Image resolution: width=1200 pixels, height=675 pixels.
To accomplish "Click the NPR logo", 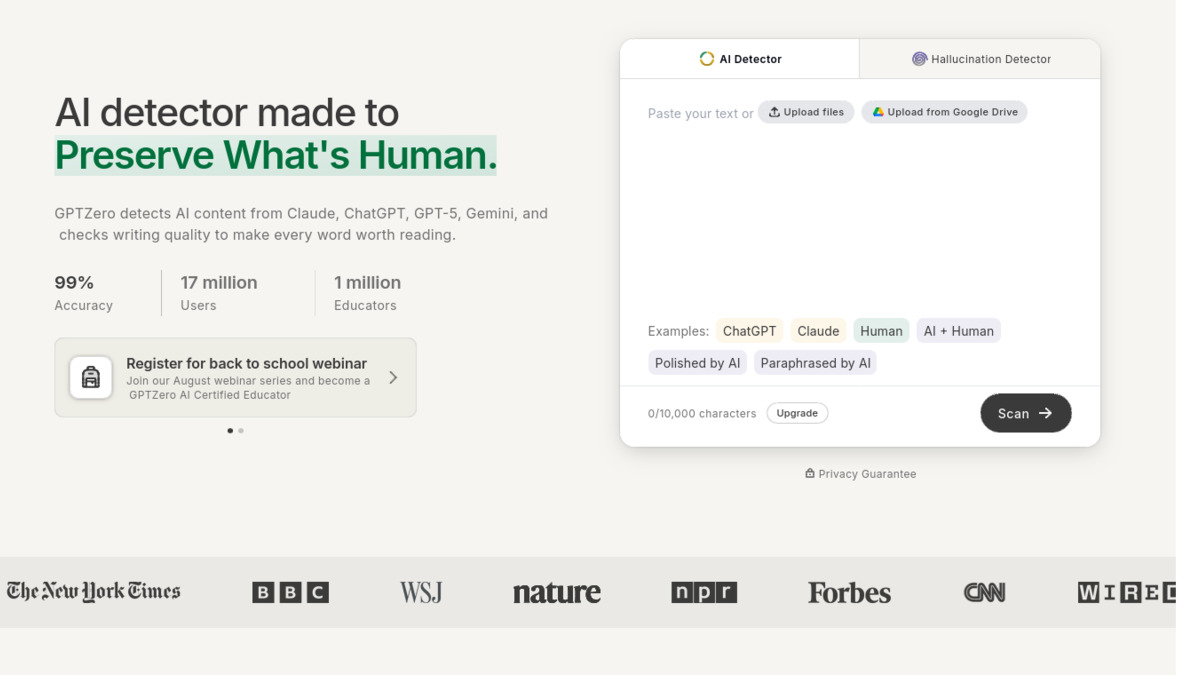I will [704, 593].
